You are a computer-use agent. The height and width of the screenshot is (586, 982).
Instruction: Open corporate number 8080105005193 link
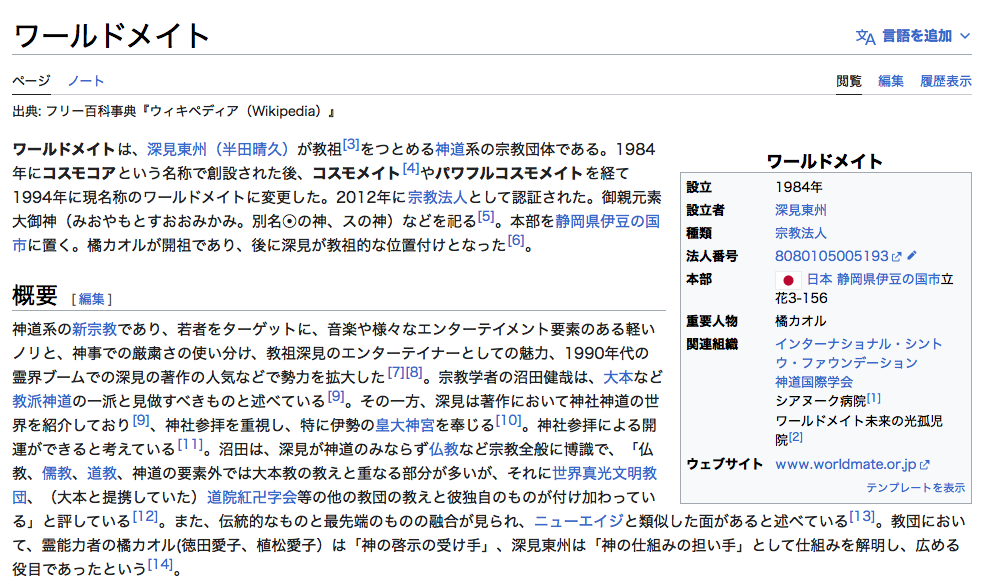832,256
